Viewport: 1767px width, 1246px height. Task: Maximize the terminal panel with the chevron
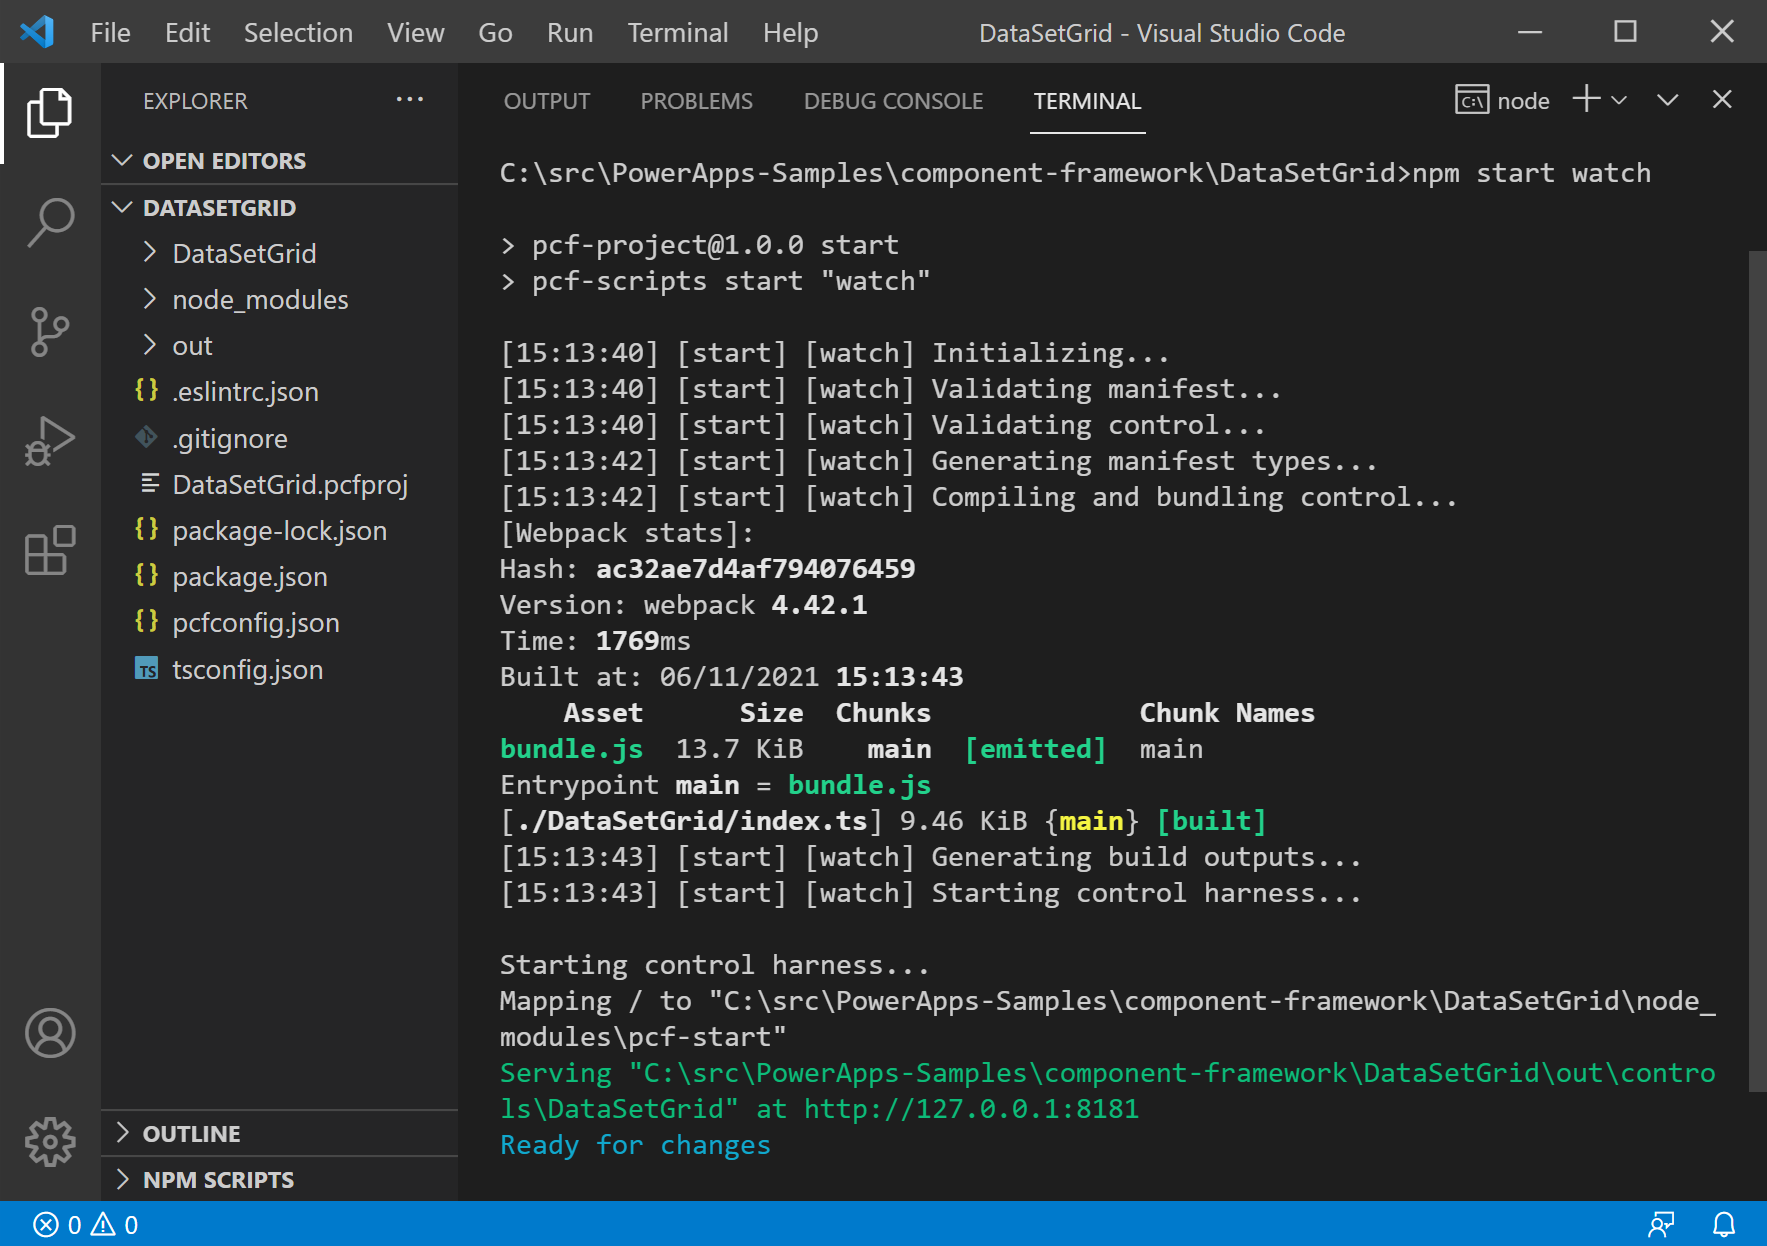point(1666,100)
